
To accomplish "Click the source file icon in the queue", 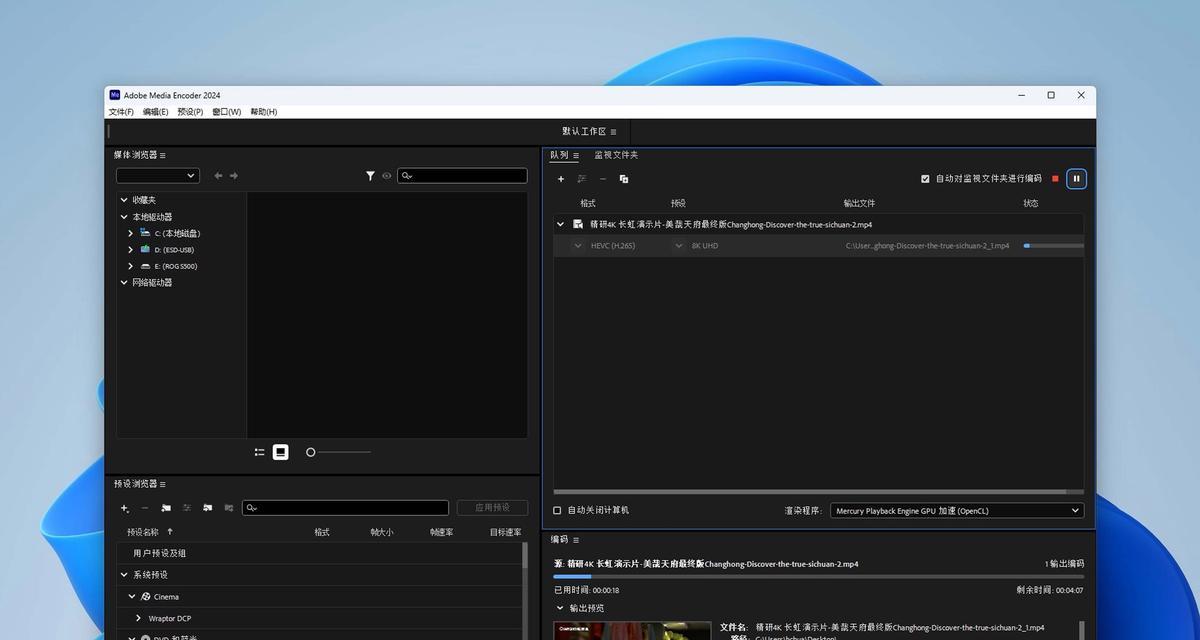I will tap(578, 225).
